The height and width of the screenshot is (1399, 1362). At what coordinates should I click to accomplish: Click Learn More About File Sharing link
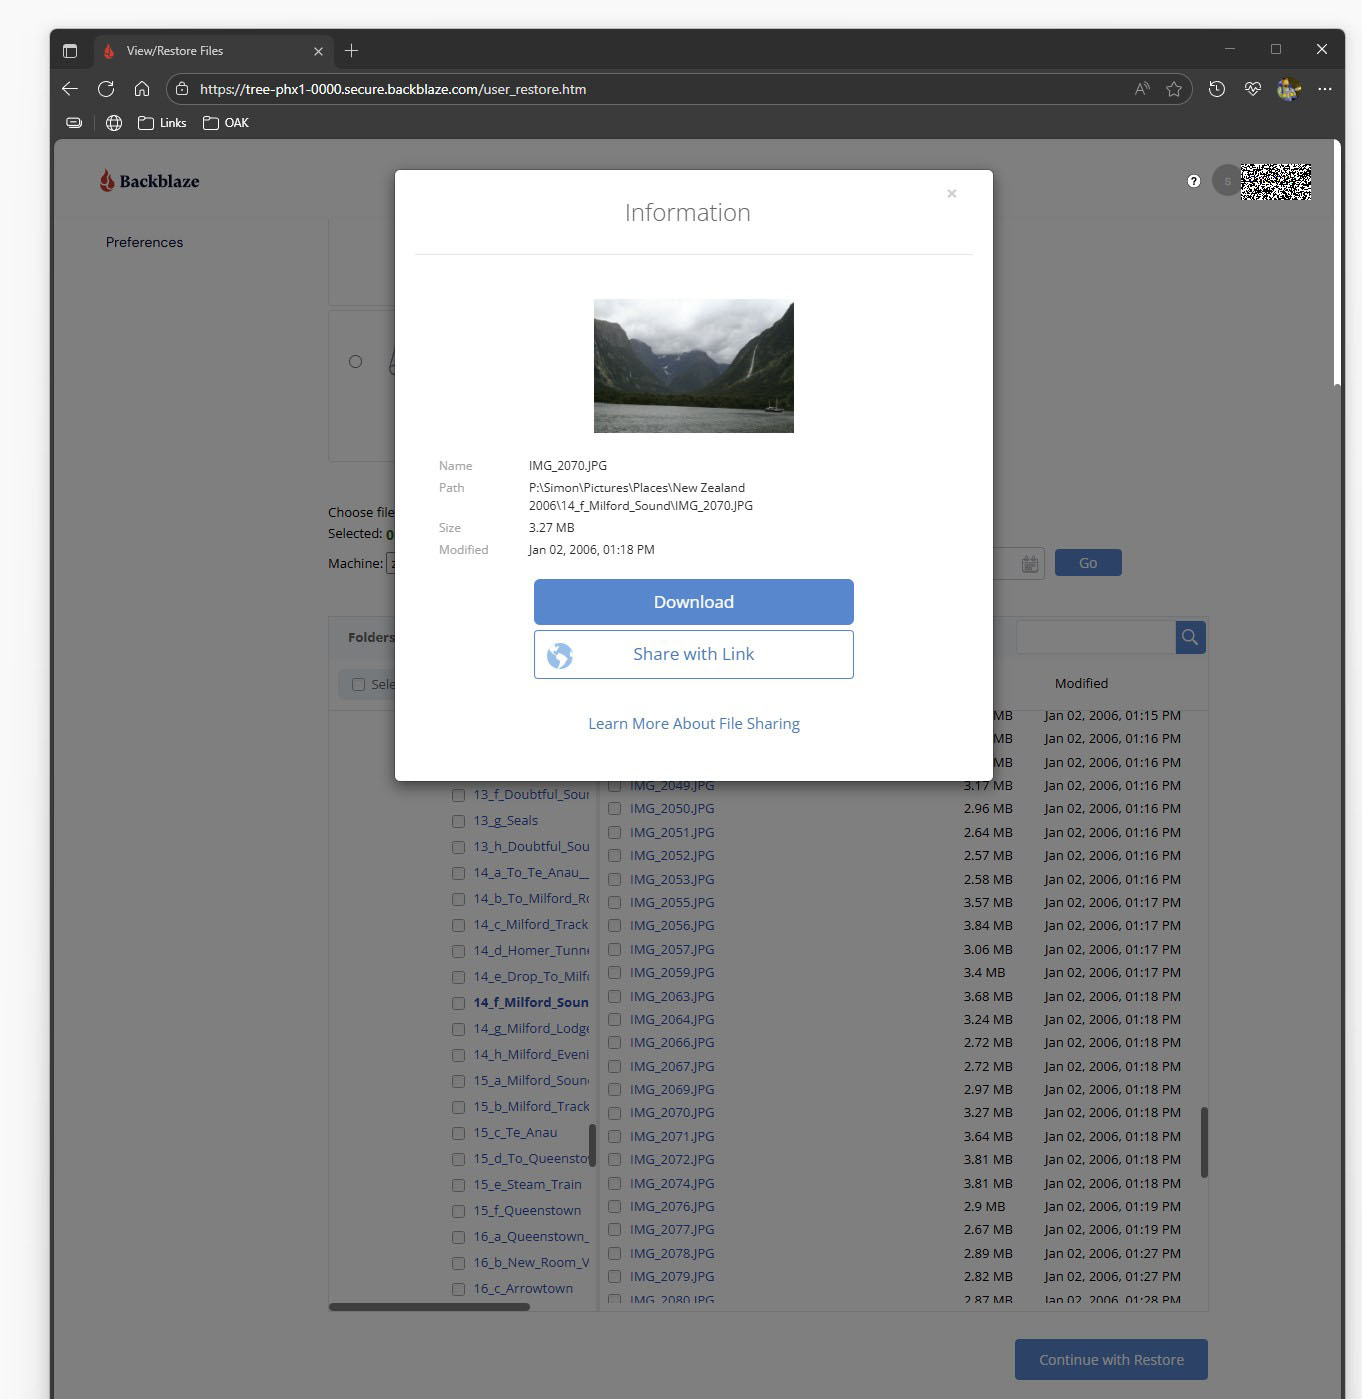click(693, 724)
